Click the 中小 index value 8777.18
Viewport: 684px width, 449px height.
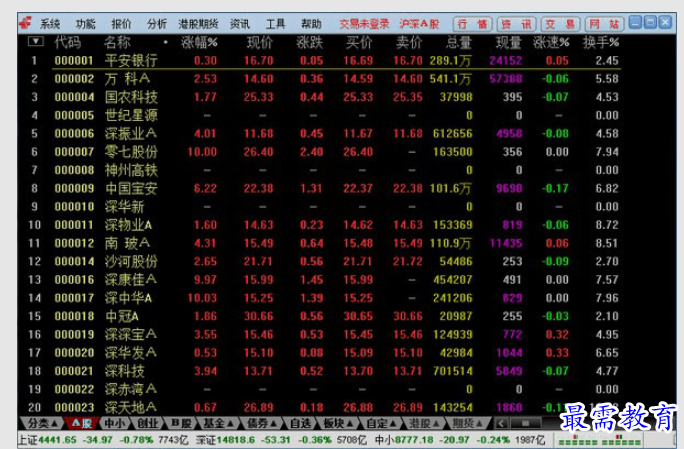(414, 439)
